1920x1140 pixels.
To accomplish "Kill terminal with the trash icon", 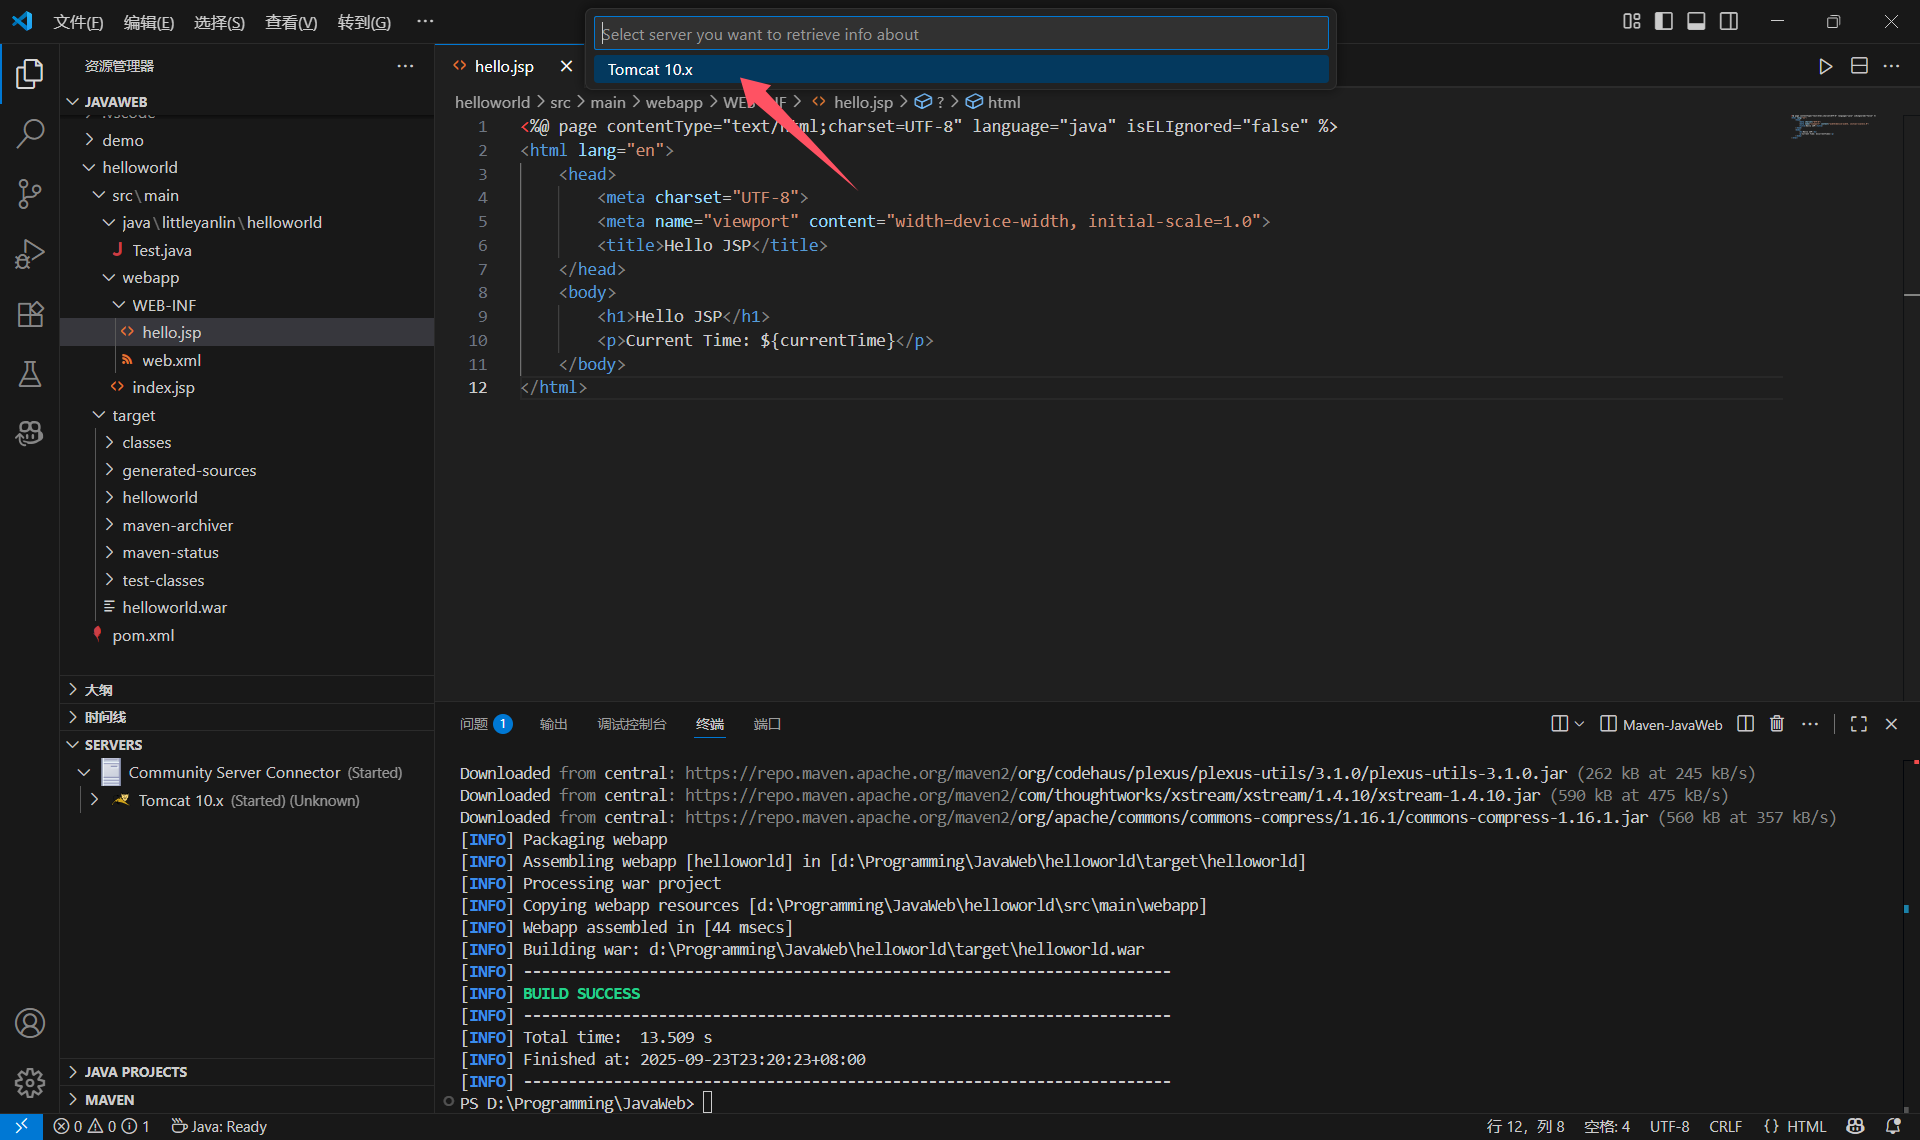I will coord(1776,724).
